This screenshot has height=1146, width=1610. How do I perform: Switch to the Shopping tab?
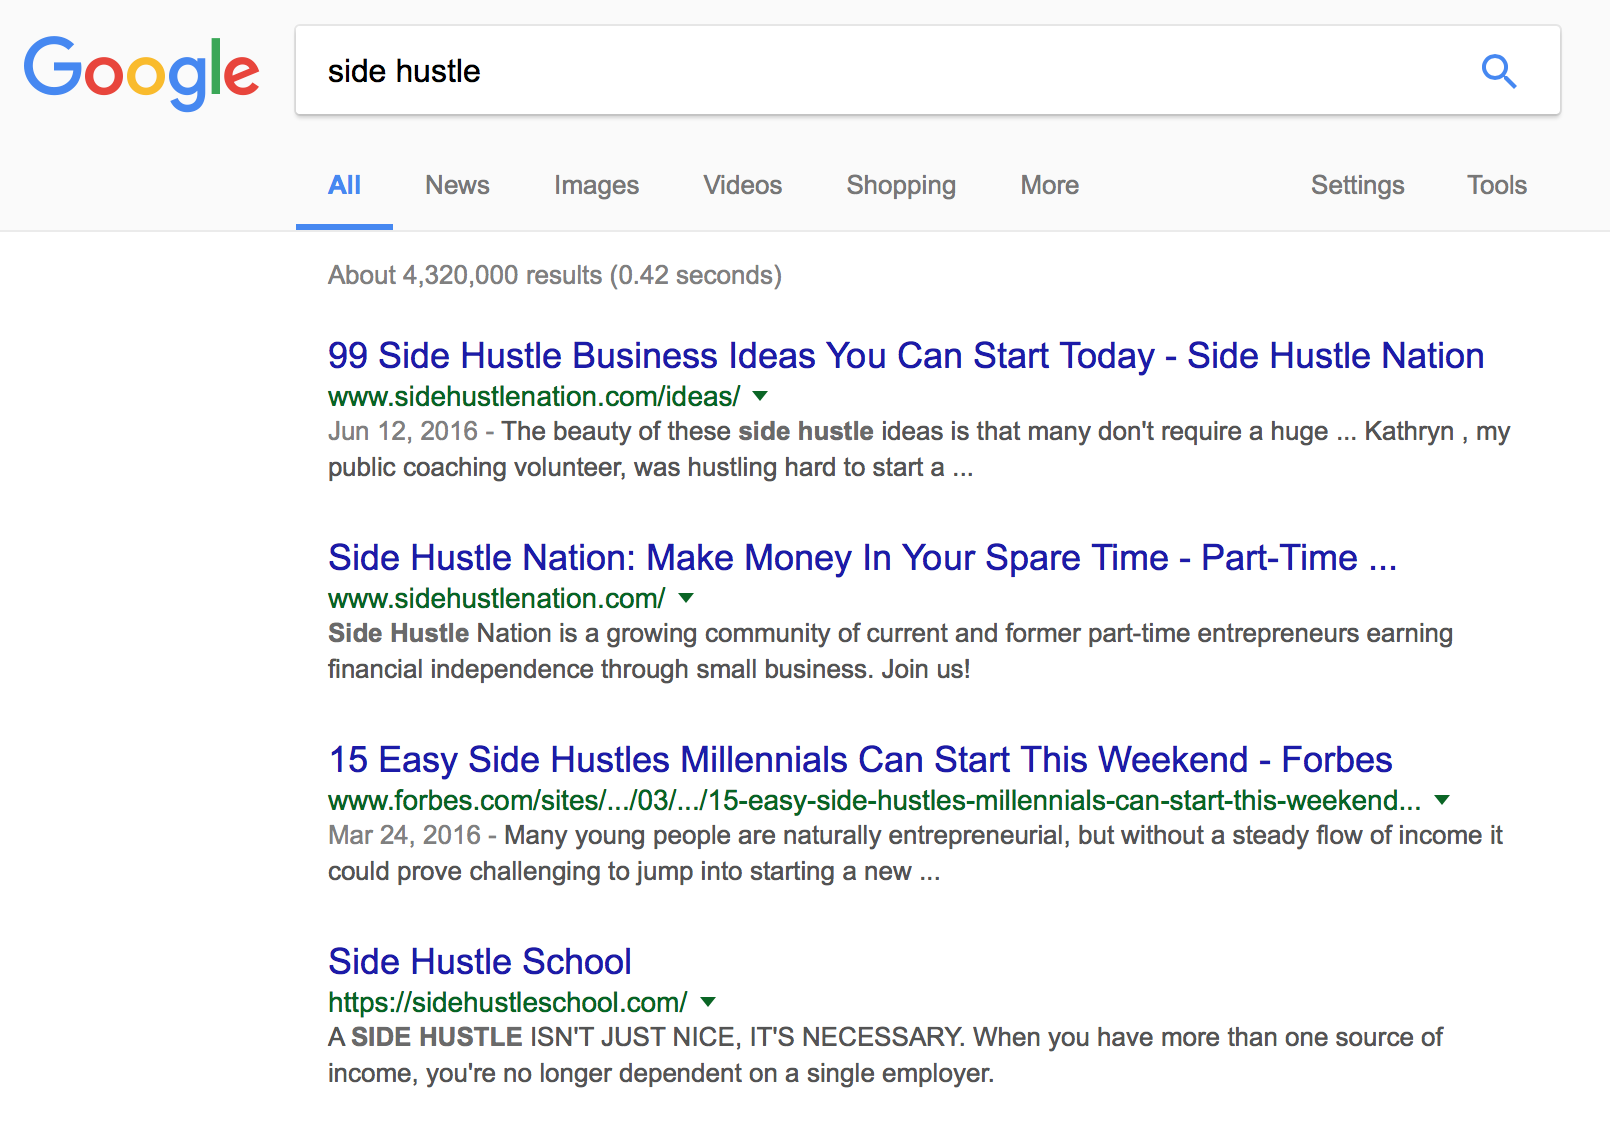pyautogui.click(x=900, y=186)
